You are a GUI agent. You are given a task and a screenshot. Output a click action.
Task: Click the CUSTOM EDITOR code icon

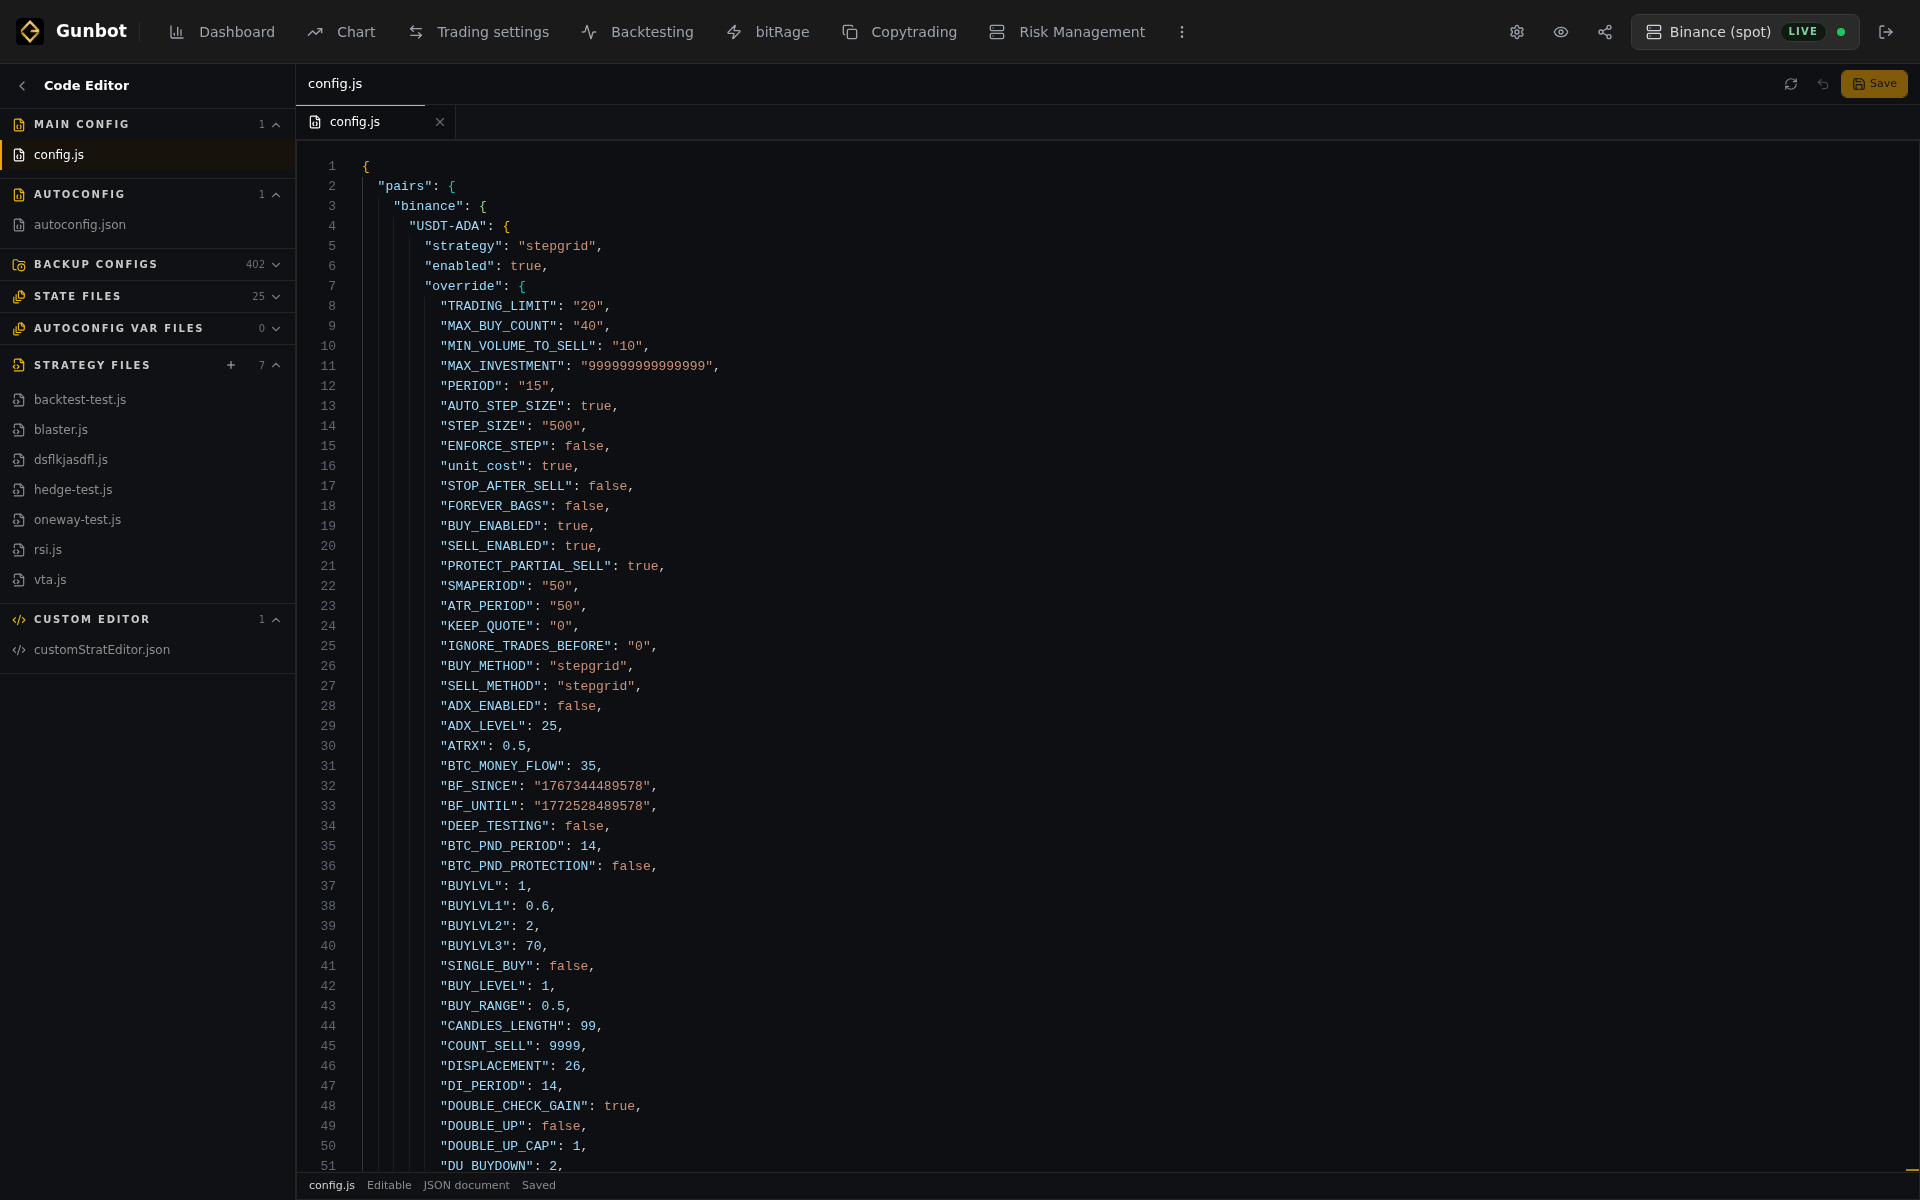19,620
